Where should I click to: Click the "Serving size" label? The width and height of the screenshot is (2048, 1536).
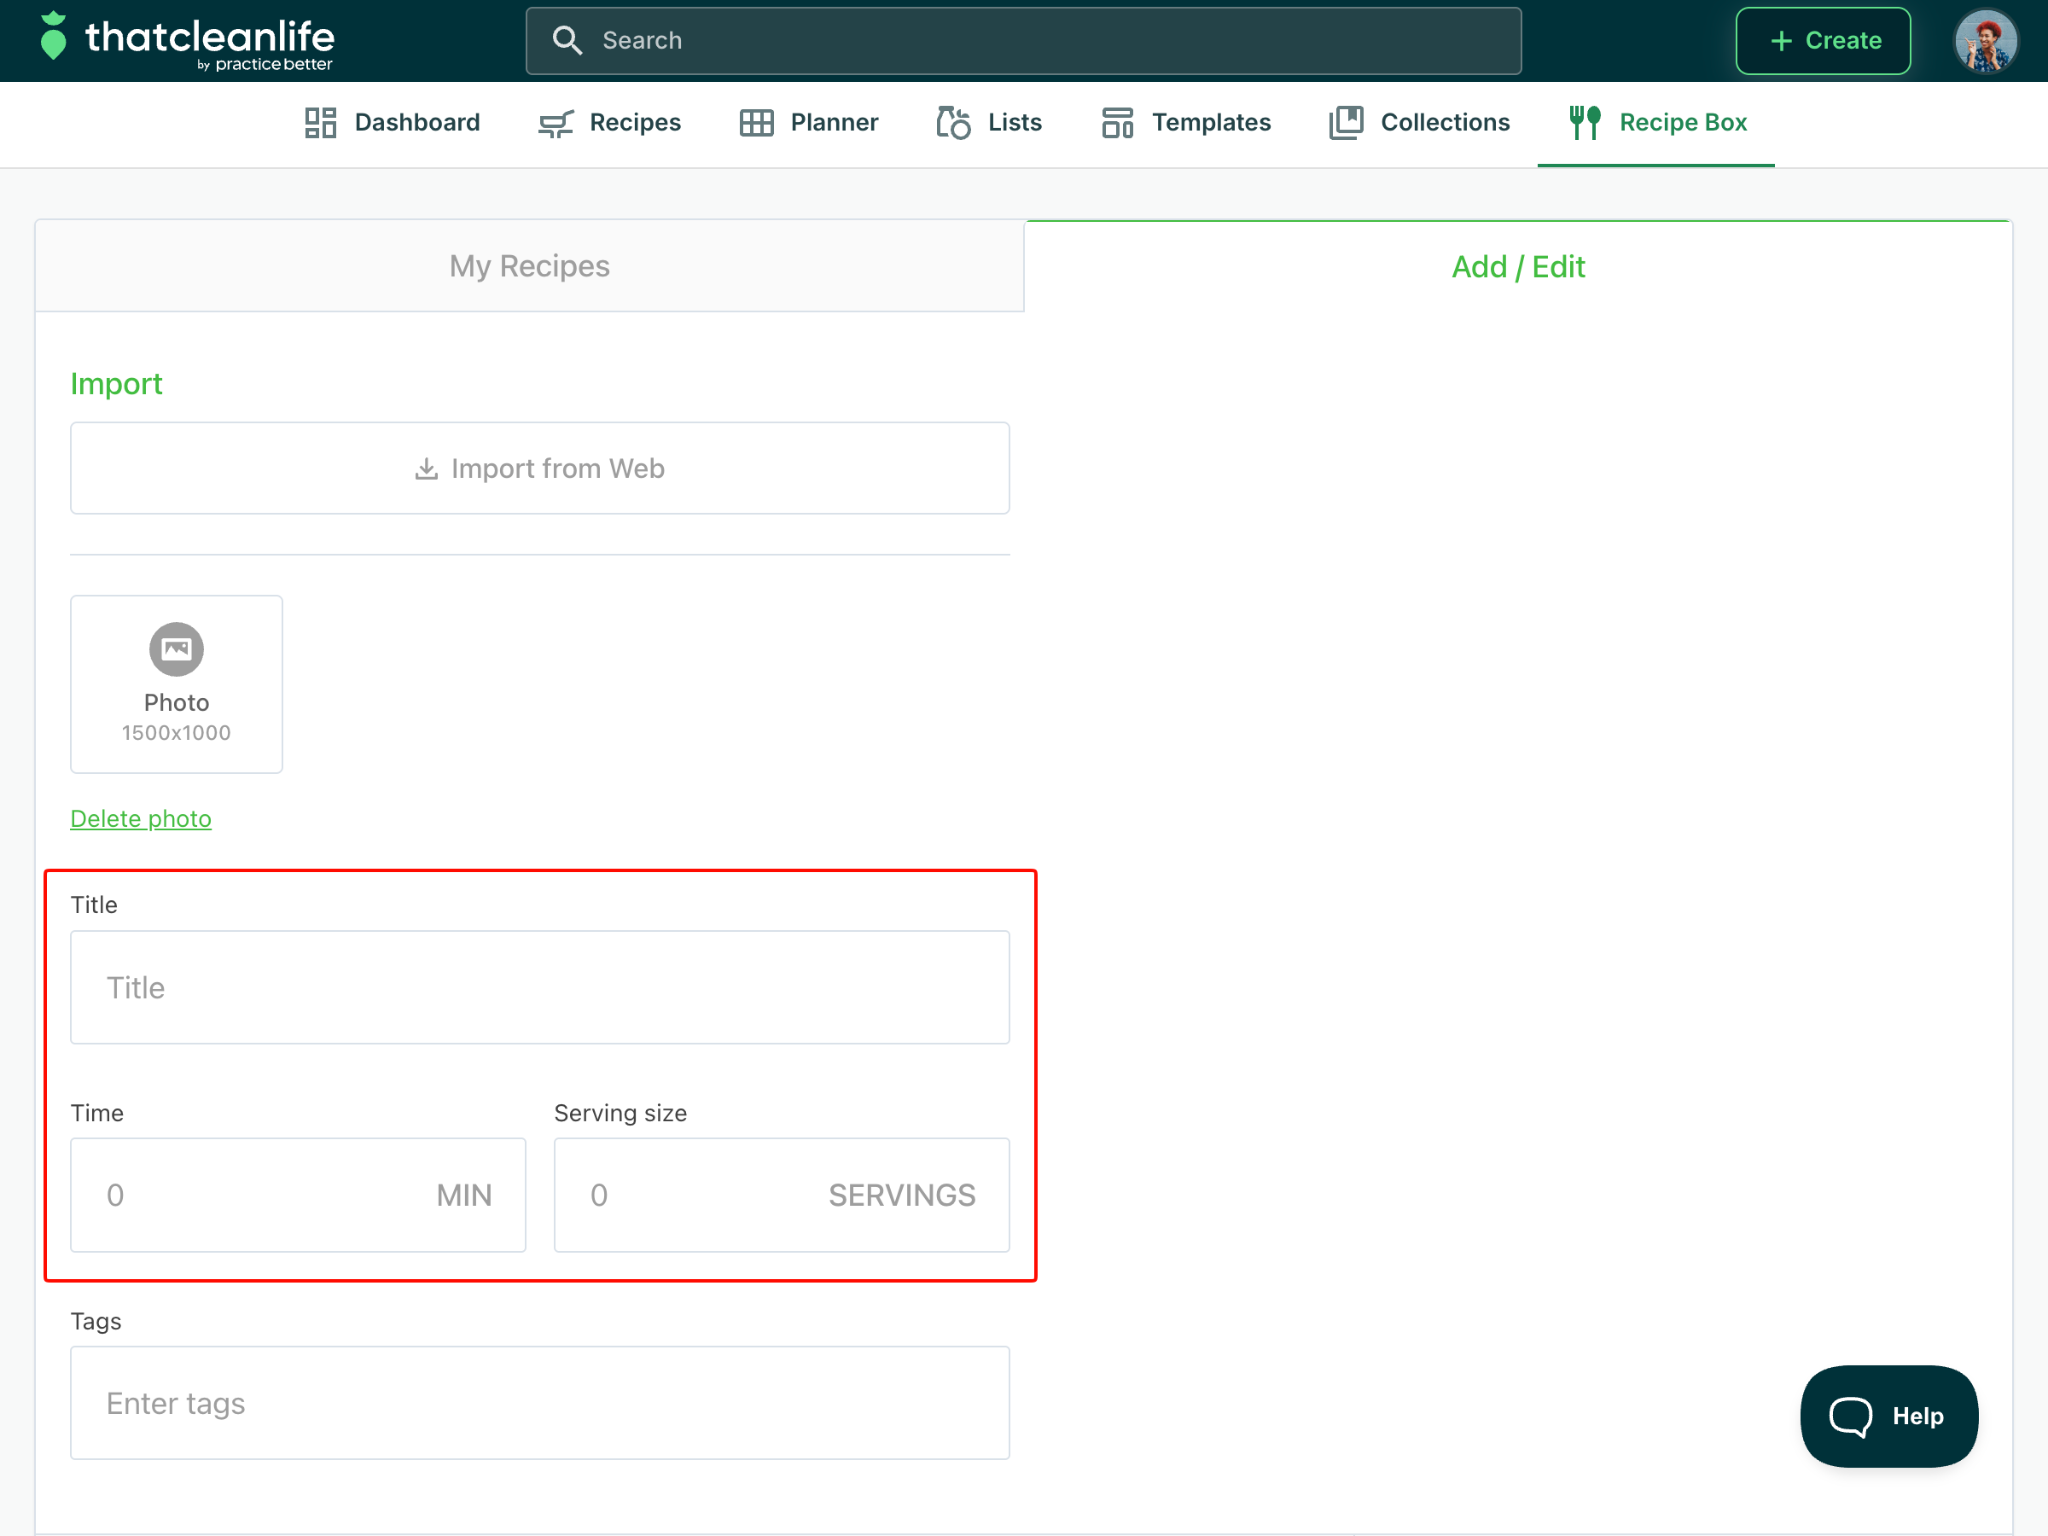coord(621,1113)
